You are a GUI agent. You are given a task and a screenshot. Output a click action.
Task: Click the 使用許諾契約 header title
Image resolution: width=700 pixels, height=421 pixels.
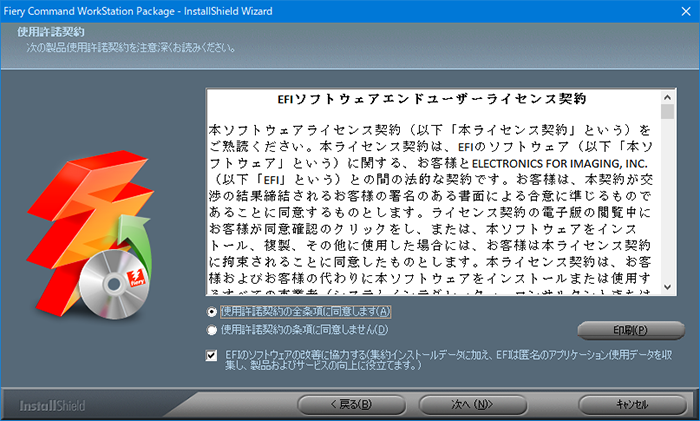pos(50,32)
